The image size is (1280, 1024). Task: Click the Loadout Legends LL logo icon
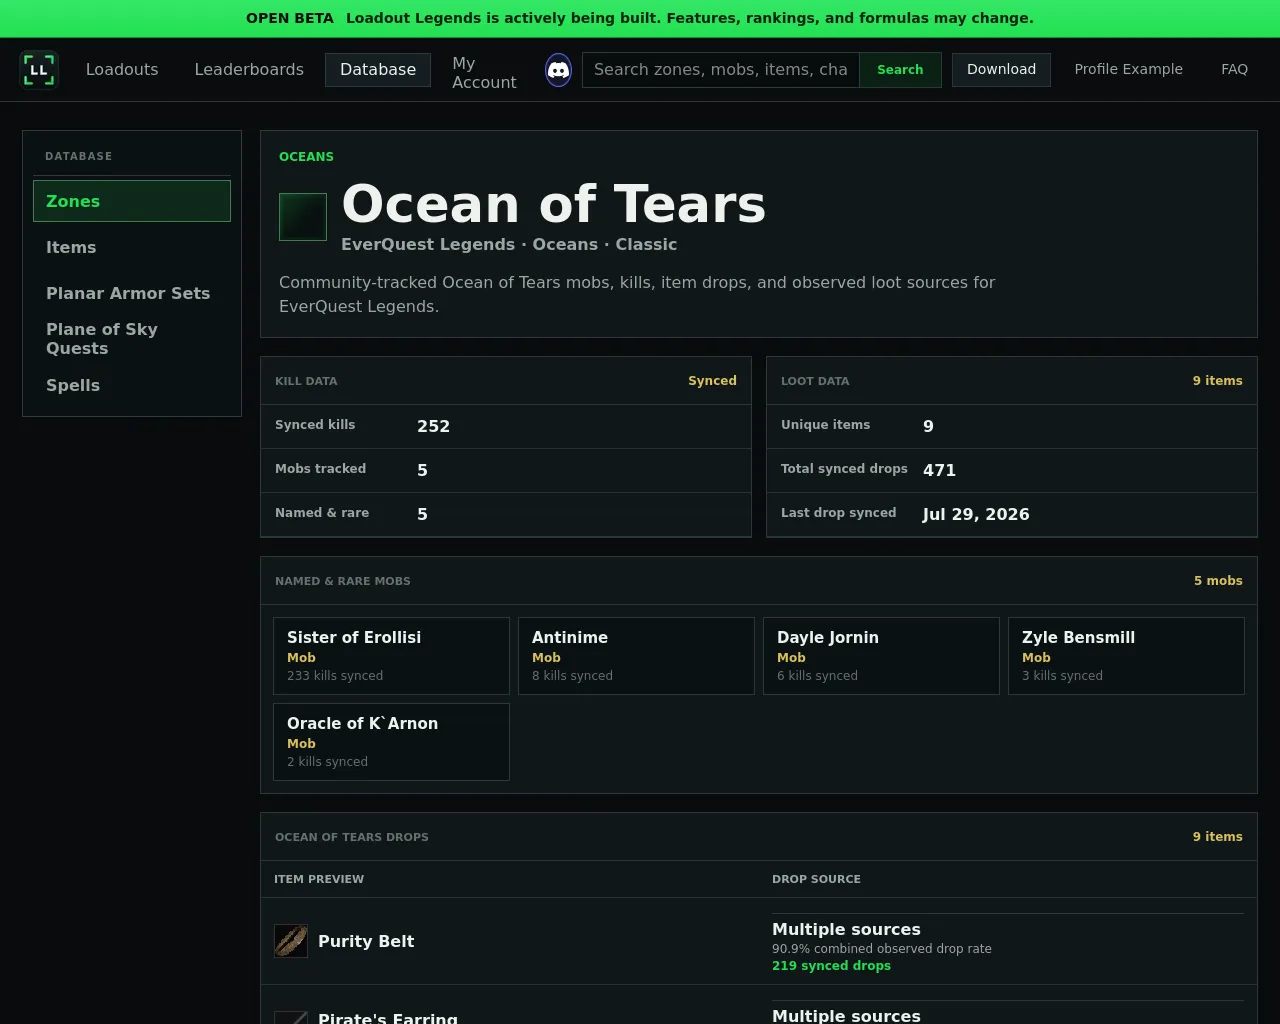click(x=39, y=70)
